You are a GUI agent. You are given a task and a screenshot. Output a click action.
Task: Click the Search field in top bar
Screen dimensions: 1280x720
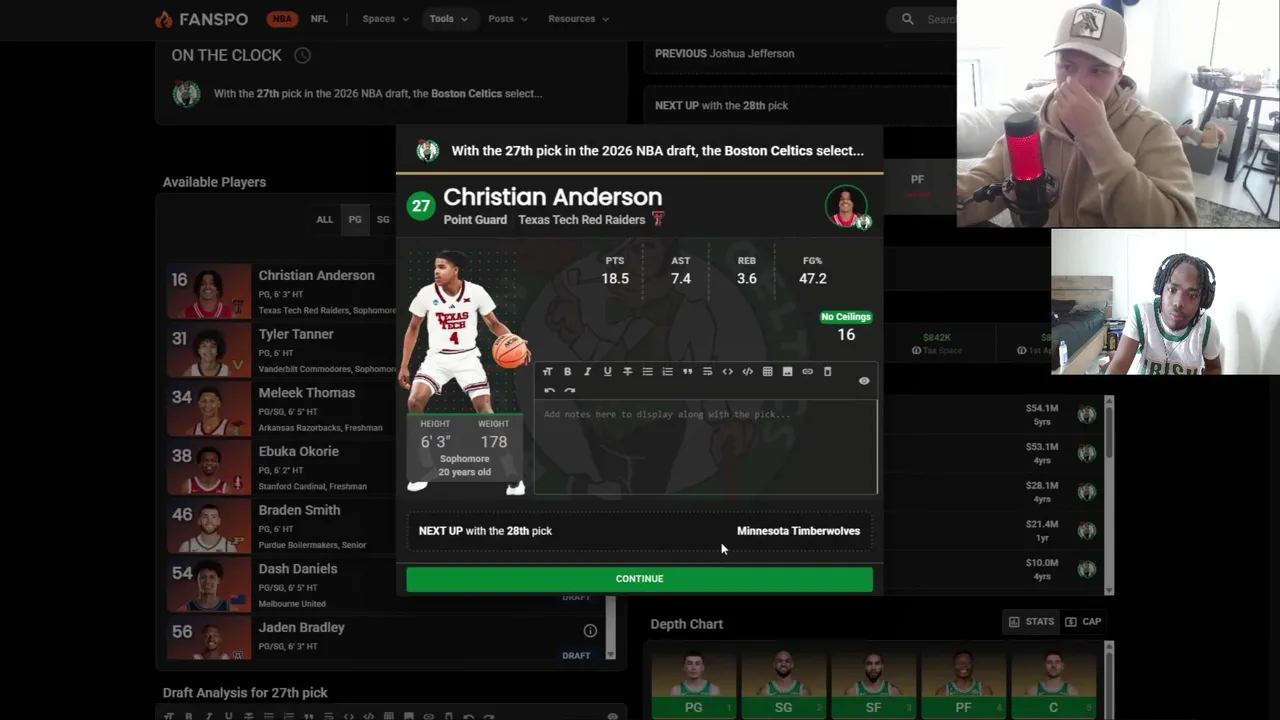[x=940, y=19]
